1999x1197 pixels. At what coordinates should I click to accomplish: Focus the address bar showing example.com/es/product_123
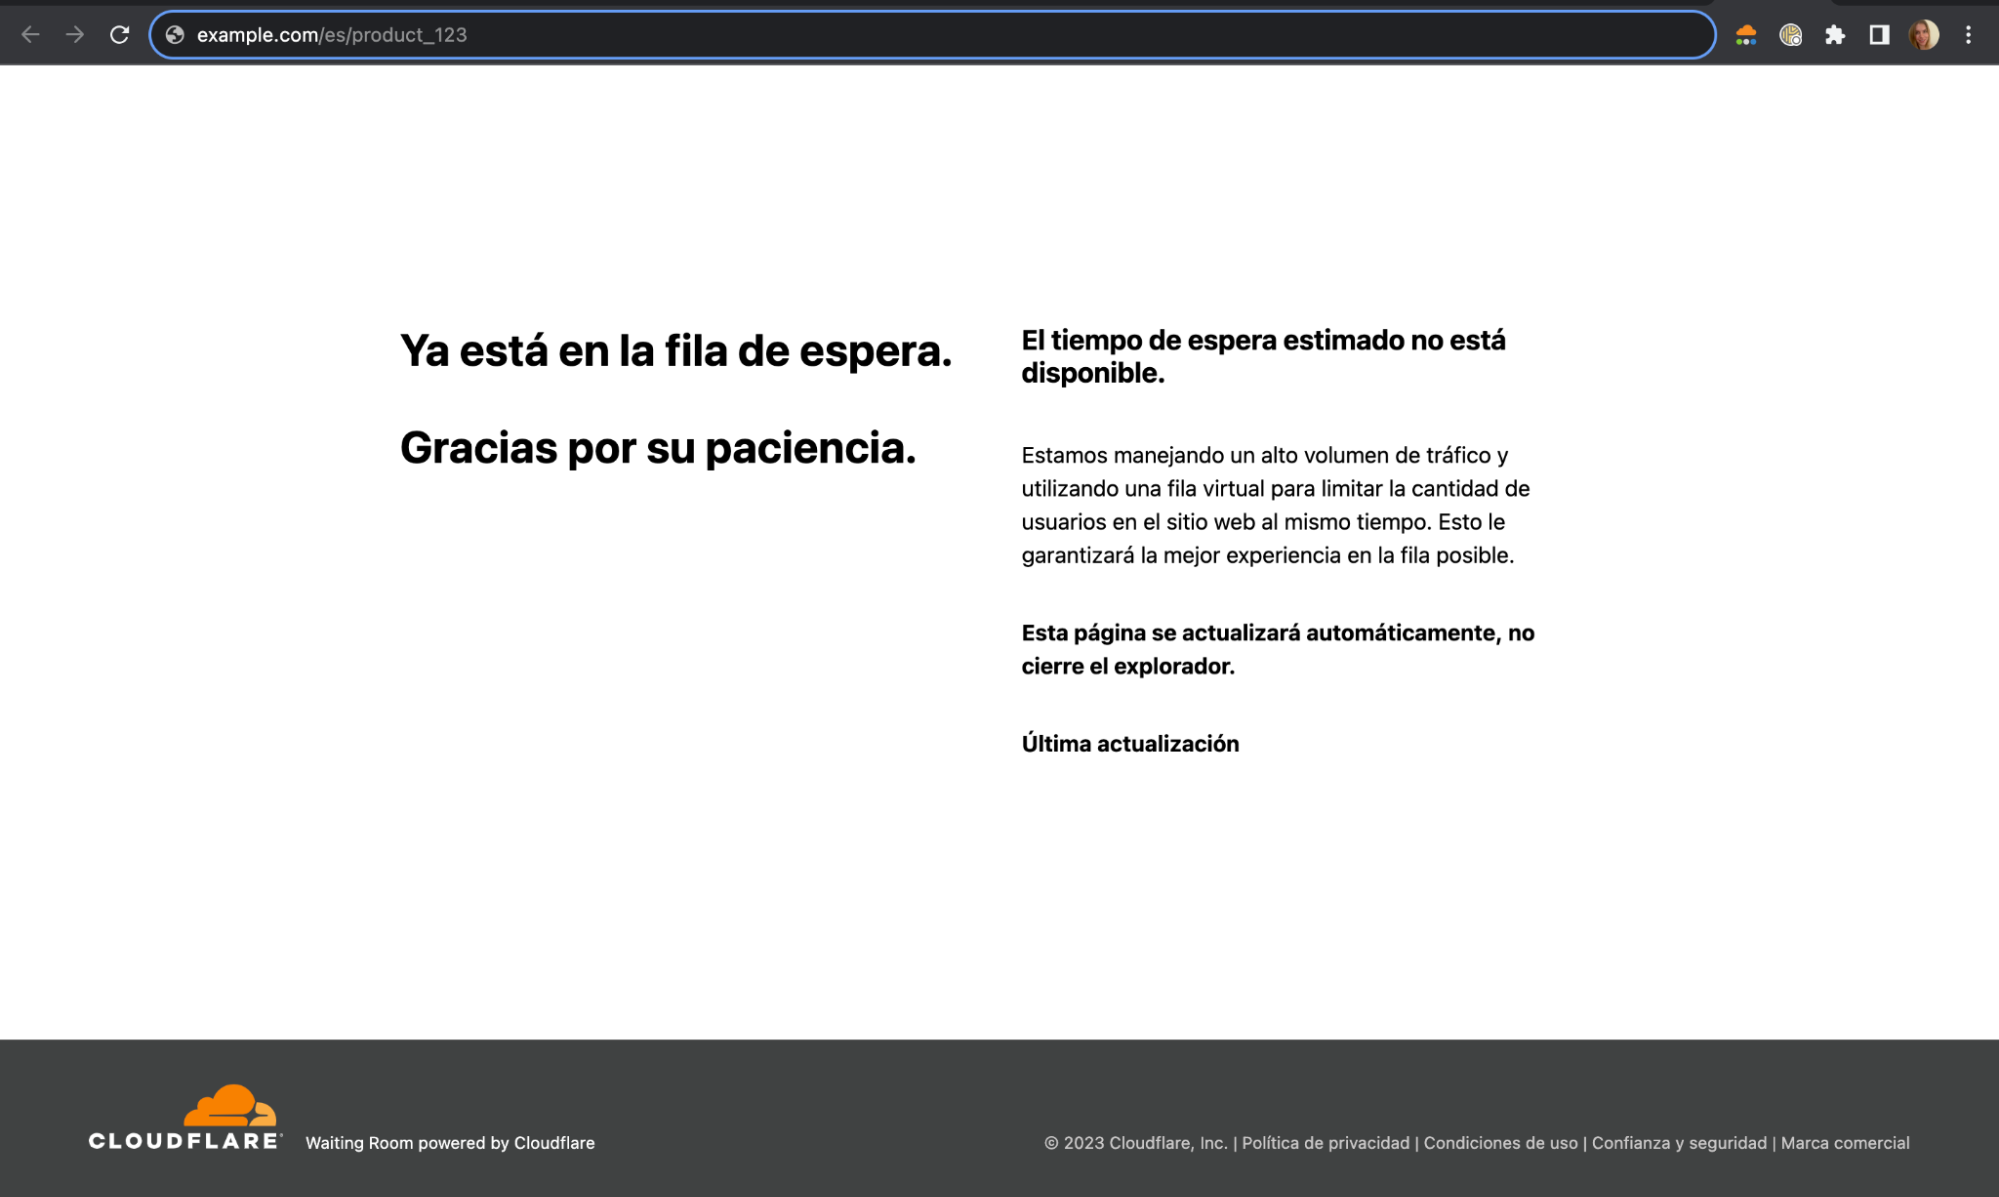click(x=932, y=35)
